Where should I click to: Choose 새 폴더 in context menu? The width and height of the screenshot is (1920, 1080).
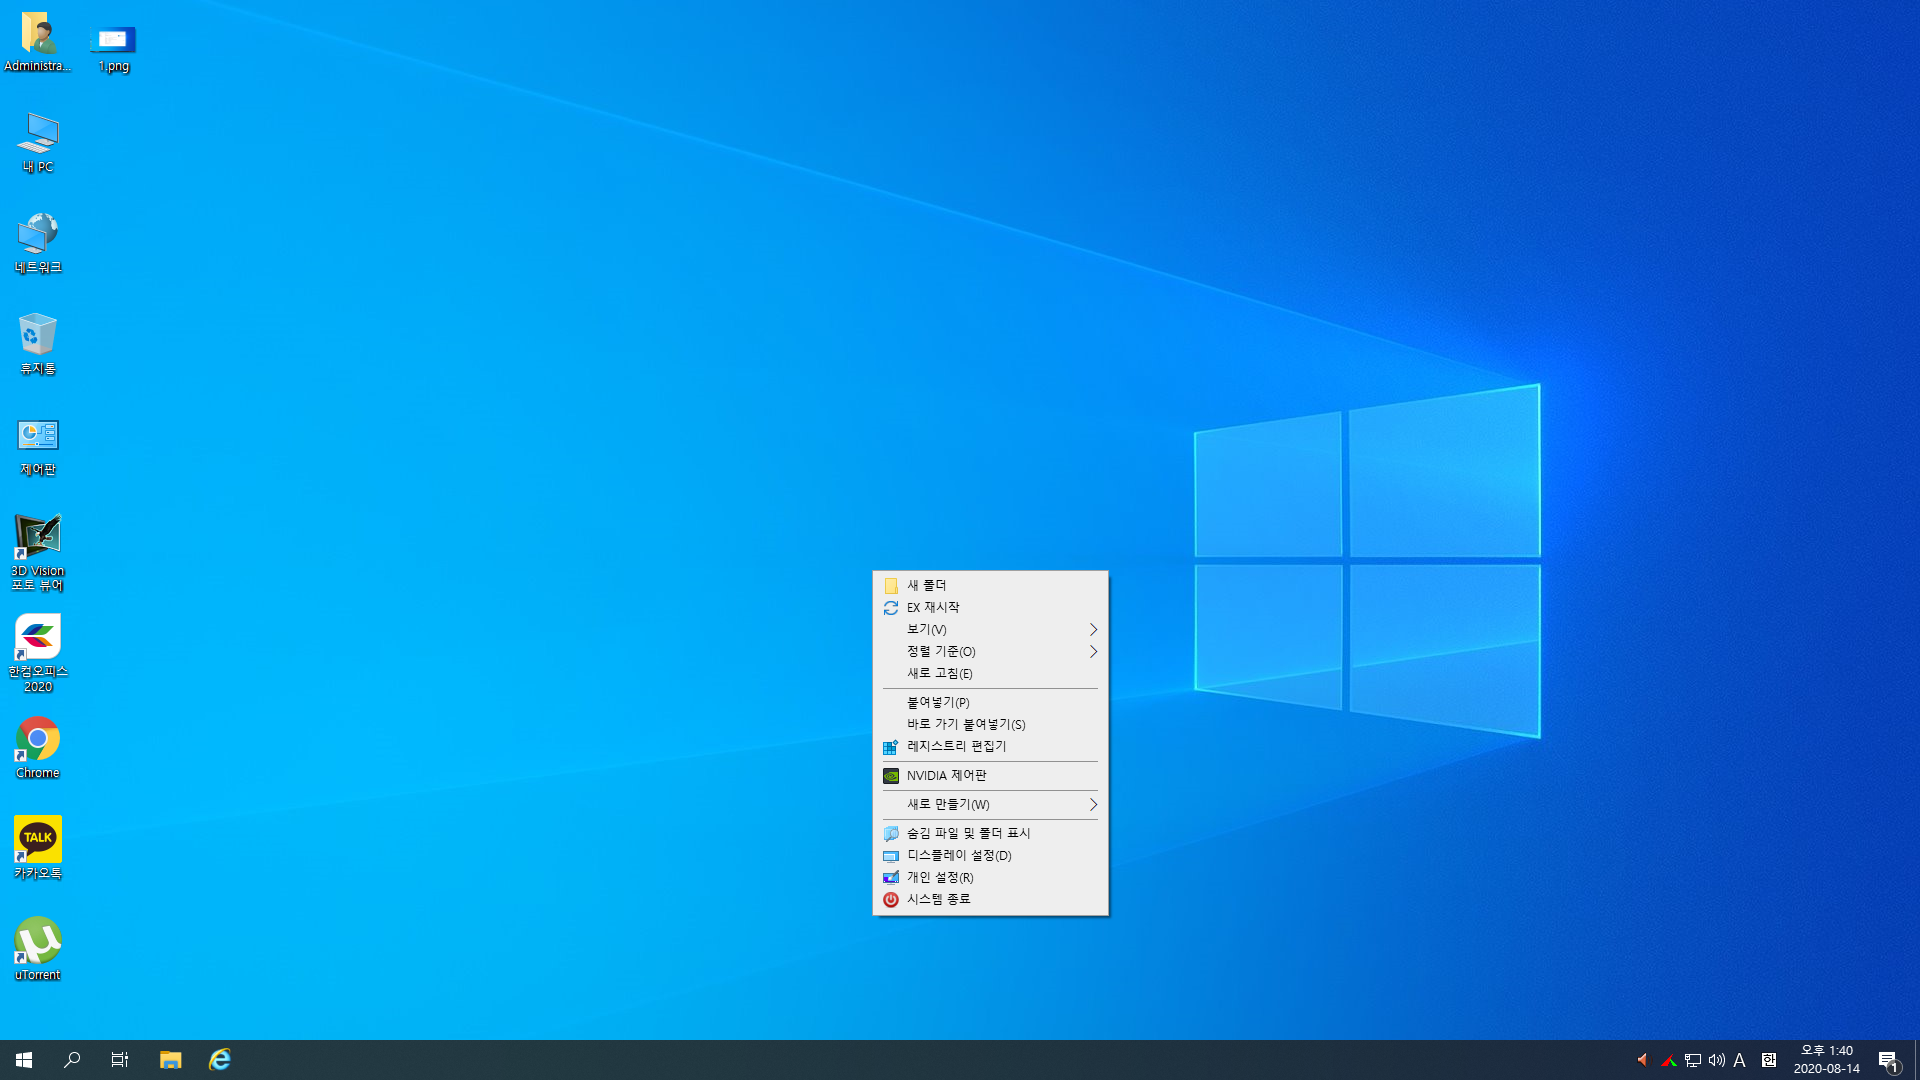point(990,585)
